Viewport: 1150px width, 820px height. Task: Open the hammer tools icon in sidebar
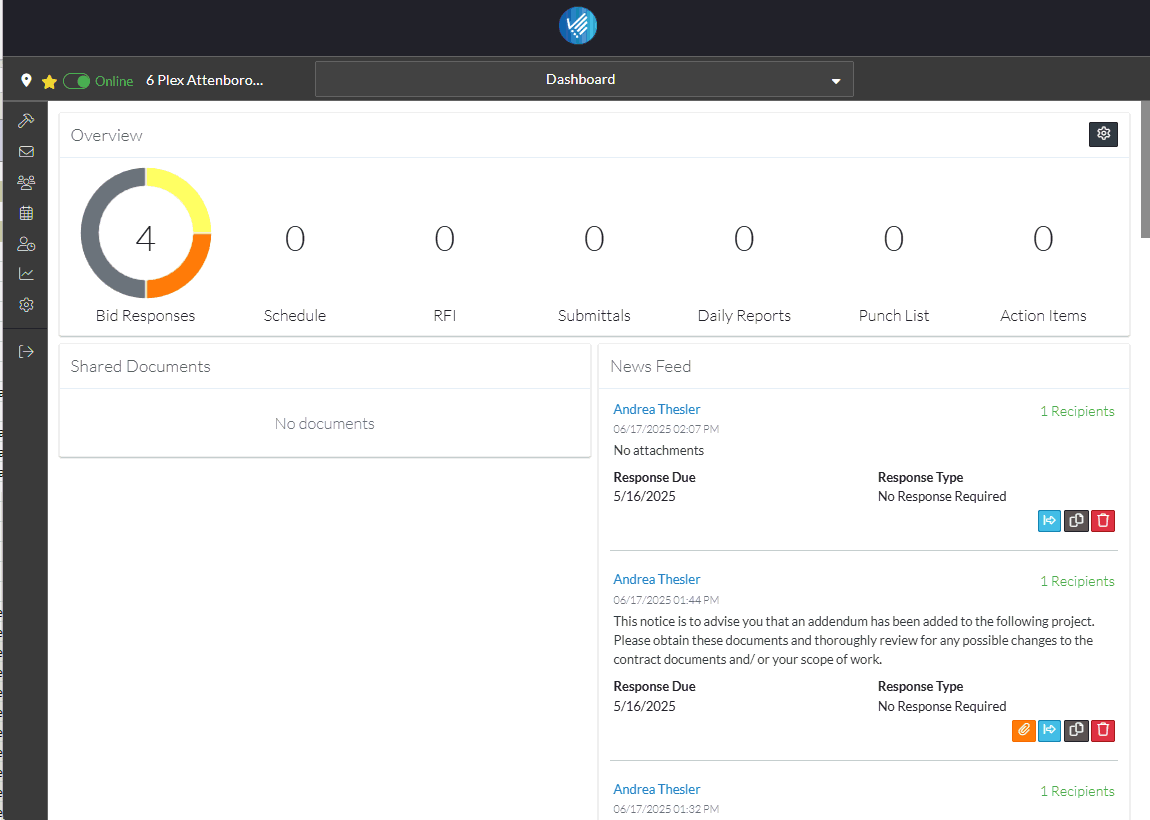[x=26, y=121]
